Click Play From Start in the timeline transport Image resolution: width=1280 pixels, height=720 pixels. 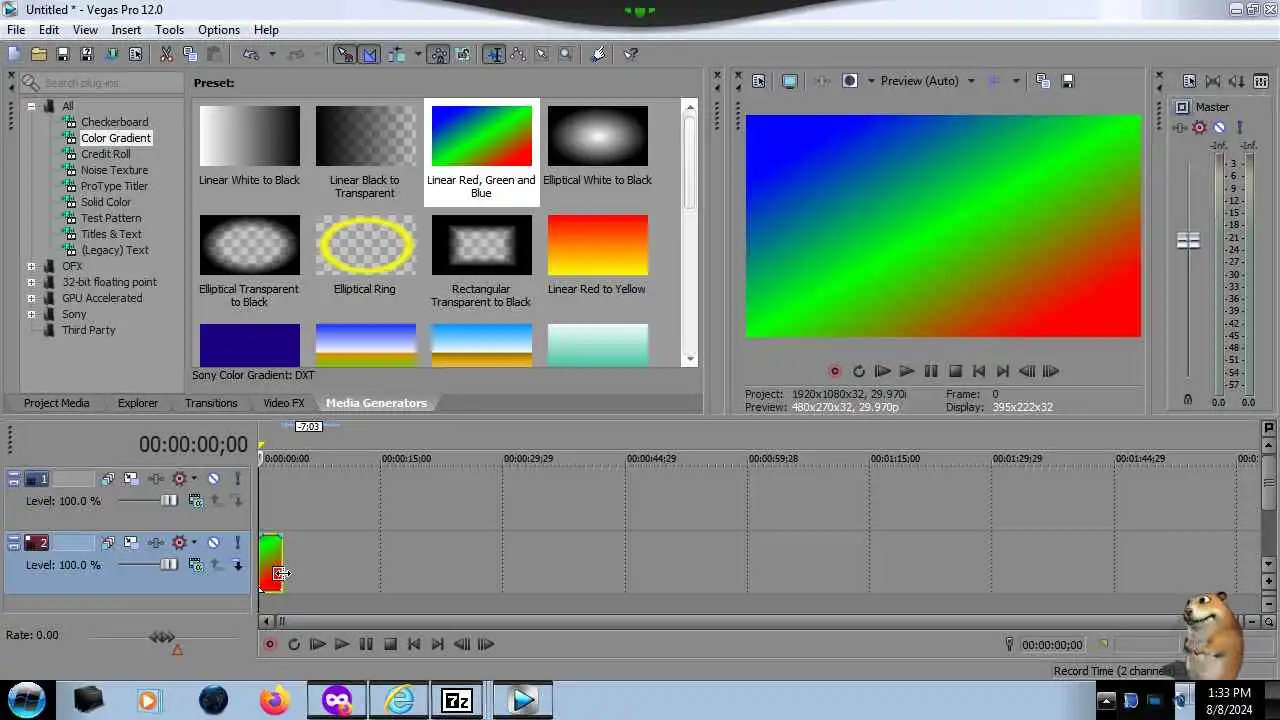(318, 645)
